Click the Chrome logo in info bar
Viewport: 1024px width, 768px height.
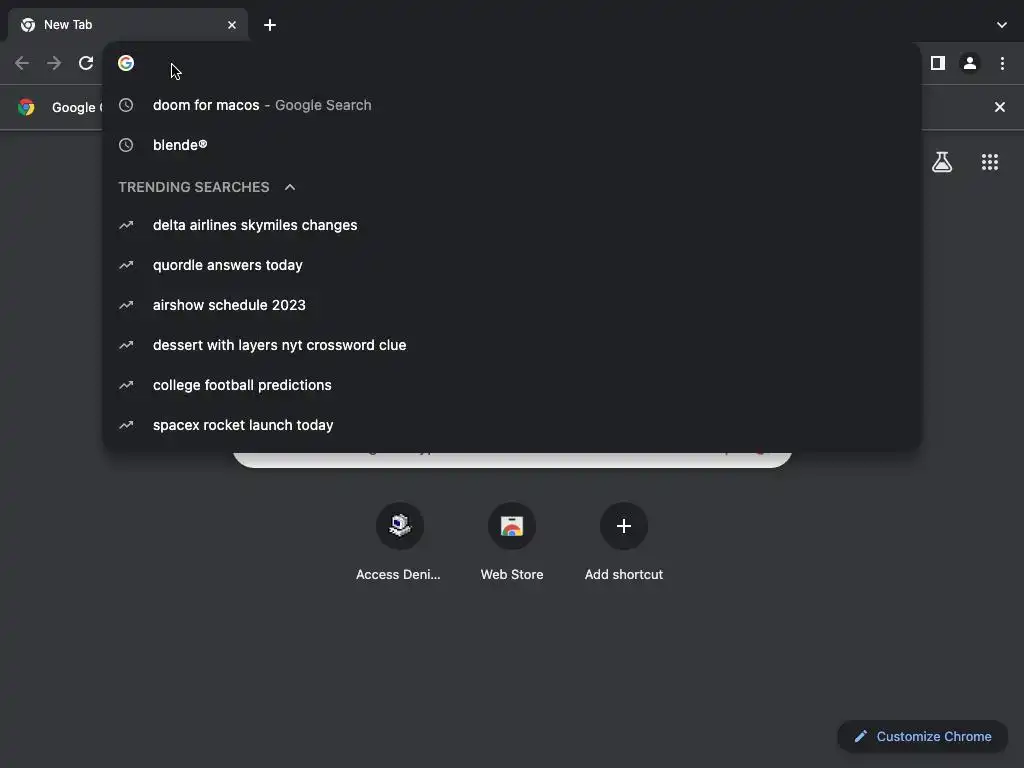coord(26,107)
